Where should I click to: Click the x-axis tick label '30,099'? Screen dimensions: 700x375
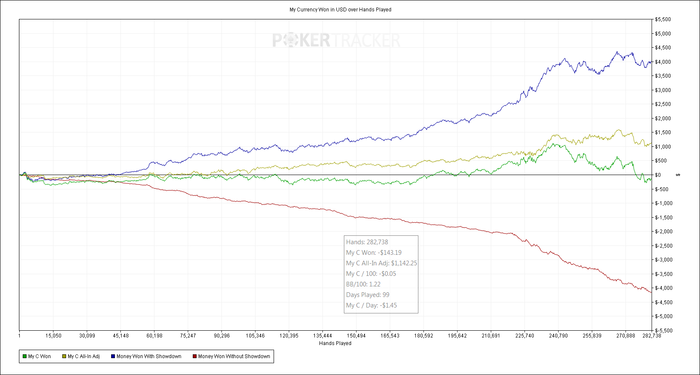point(87,335)
